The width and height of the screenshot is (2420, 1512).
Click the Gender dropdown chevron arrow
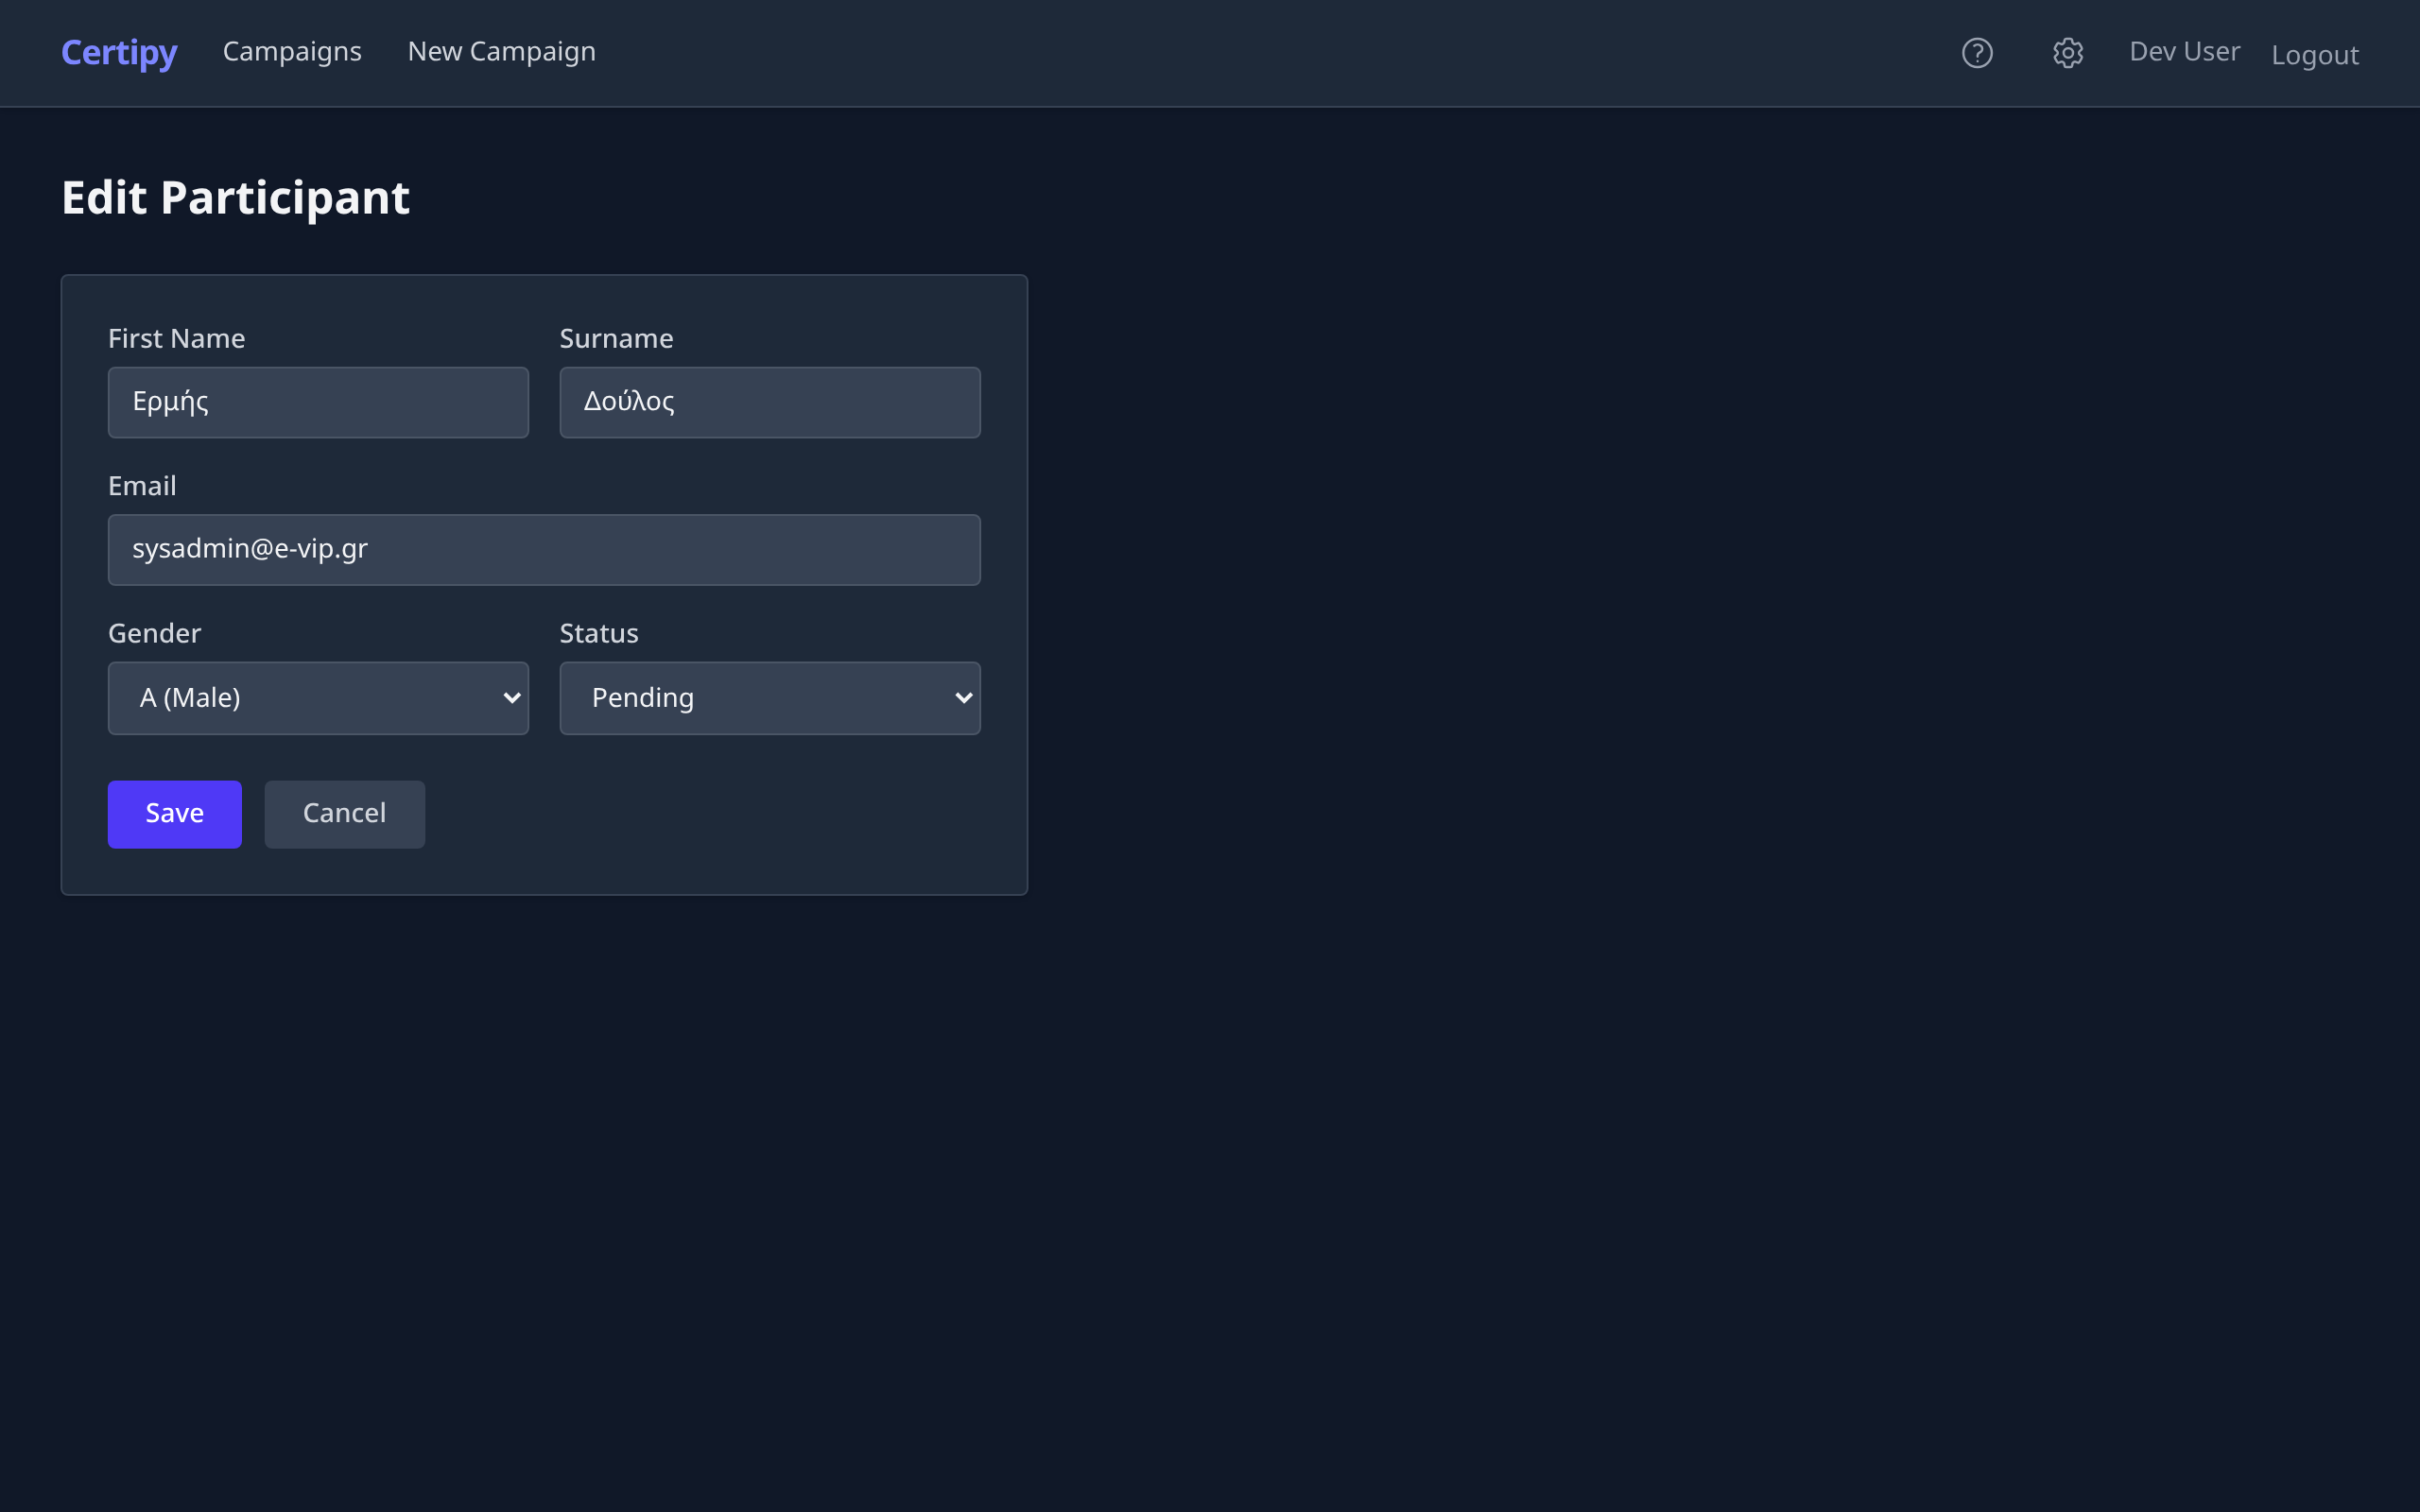pos(512,698)
